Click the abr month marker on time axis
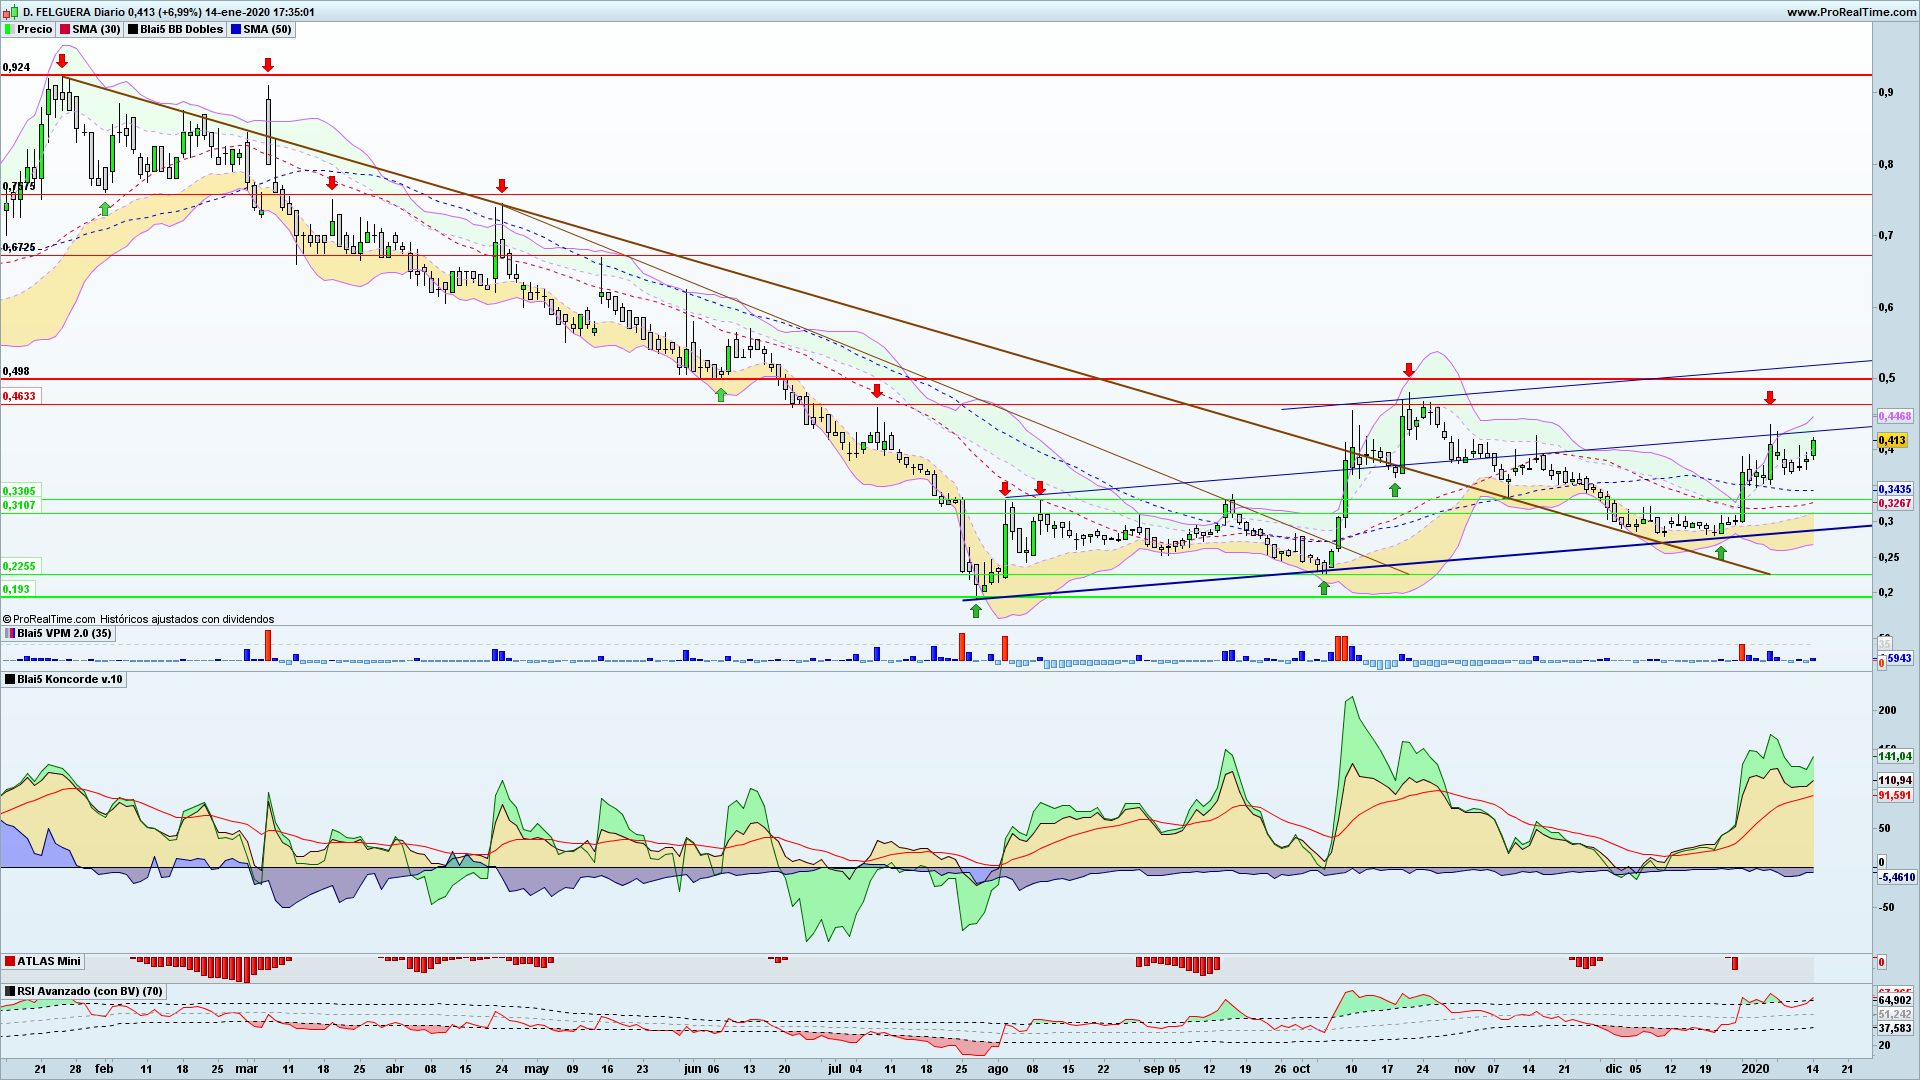 click(395, 1068)
